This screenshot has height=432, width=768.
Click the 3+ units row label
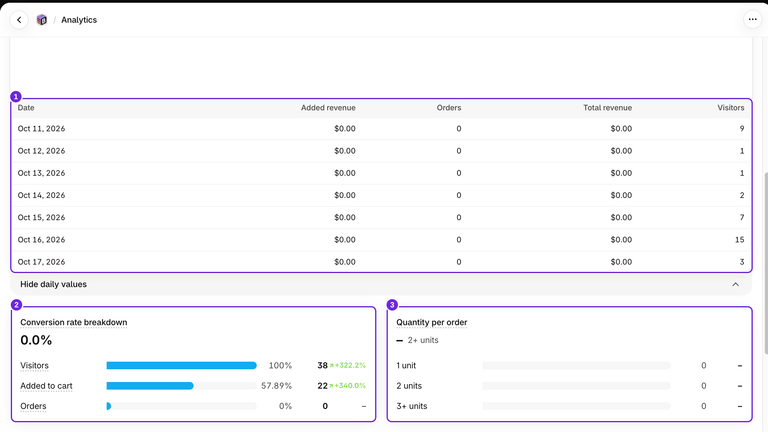(411, 406)
